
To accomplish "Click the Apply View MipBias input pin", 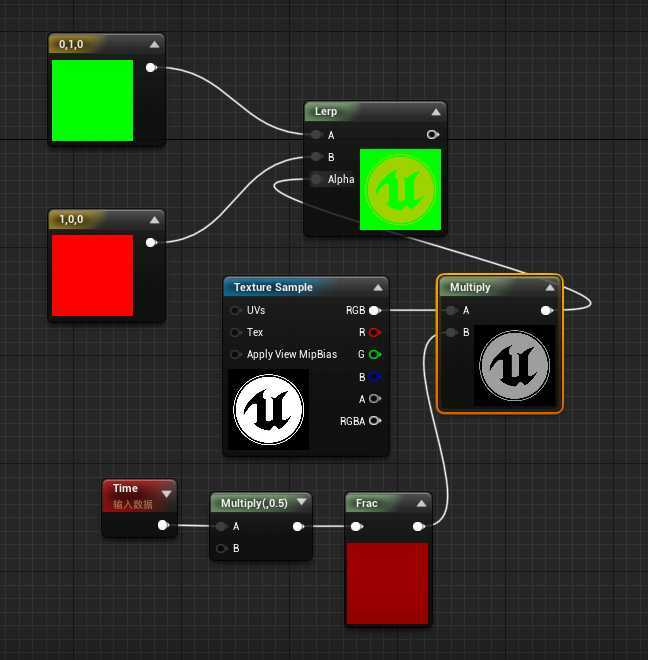I will 236,354.
